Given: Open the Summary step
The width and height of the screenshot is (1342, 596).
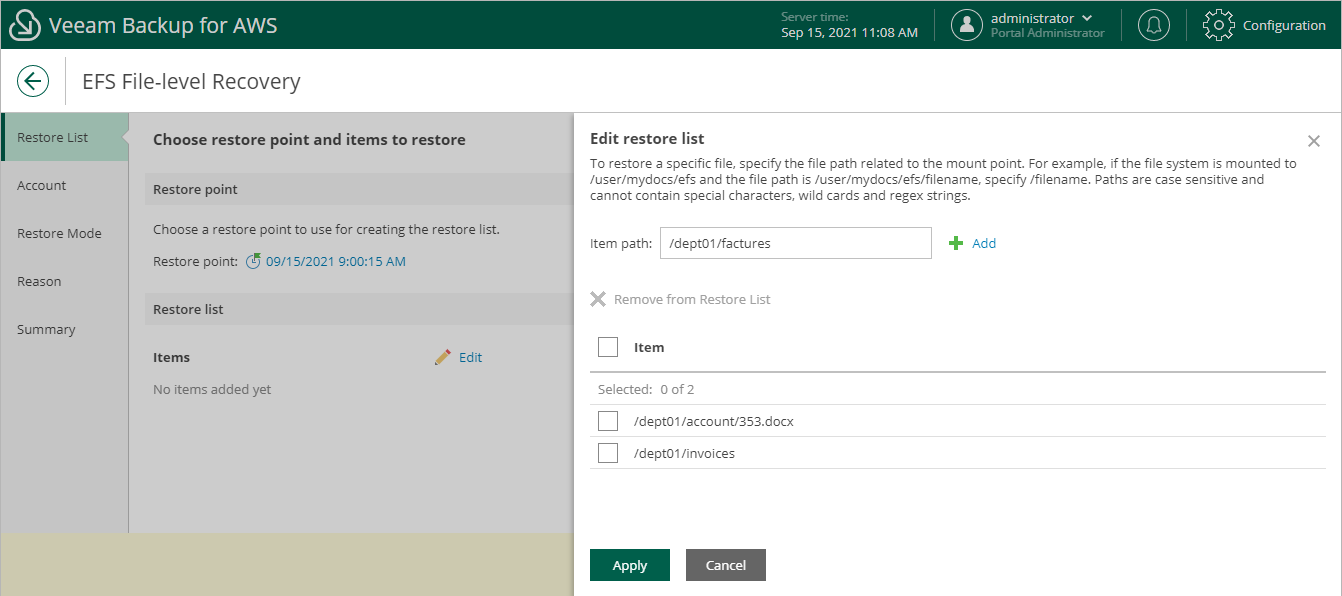Looking at the screenshot, I should coord(65,329).
